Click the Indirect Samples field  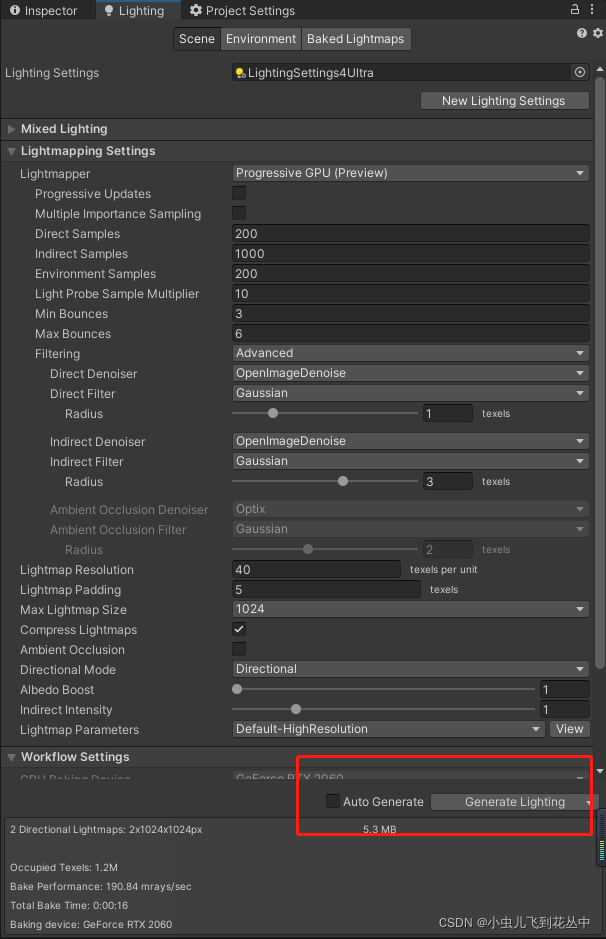[x=411, y=253]
